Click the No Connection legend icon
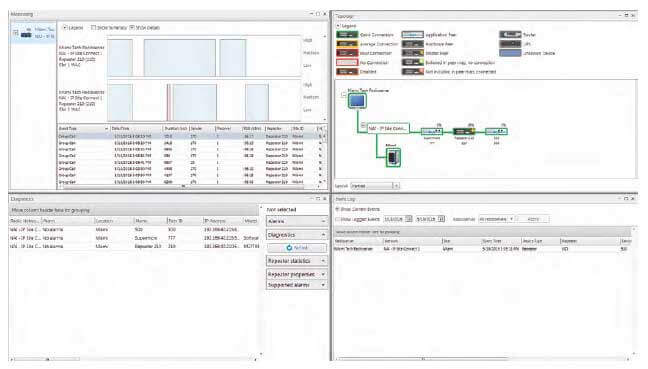The height and width of the screenshot is (369, 648). [347, 62]
